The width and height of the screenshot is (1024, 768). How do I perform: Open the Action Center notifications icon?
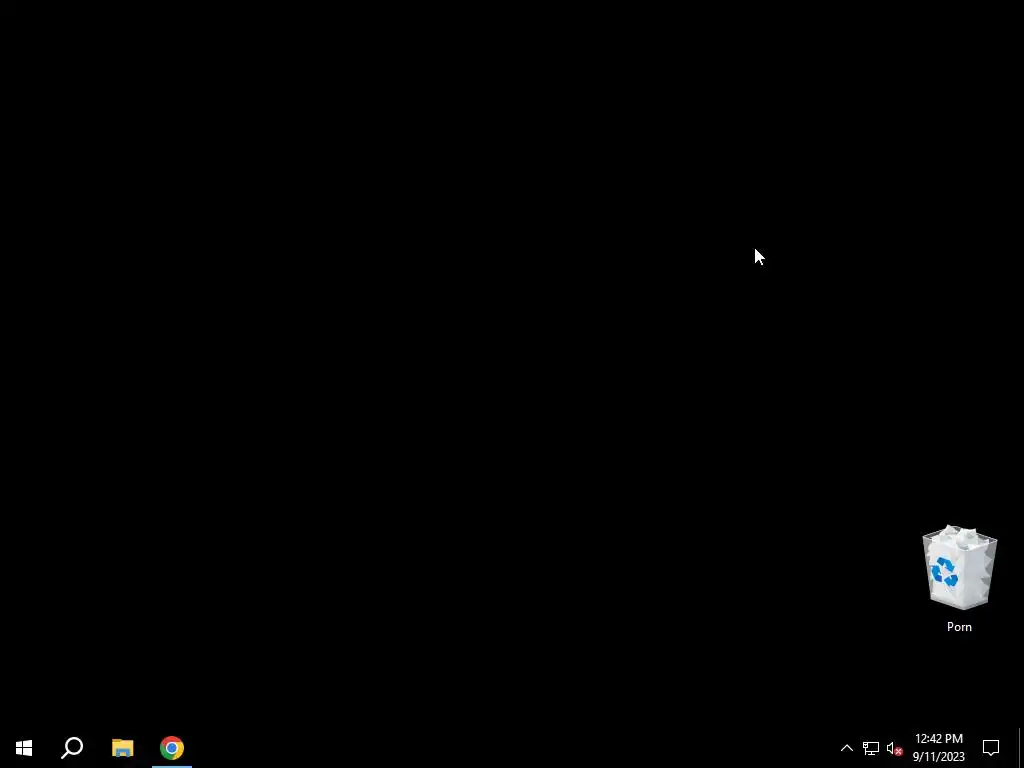click(991, 748)
